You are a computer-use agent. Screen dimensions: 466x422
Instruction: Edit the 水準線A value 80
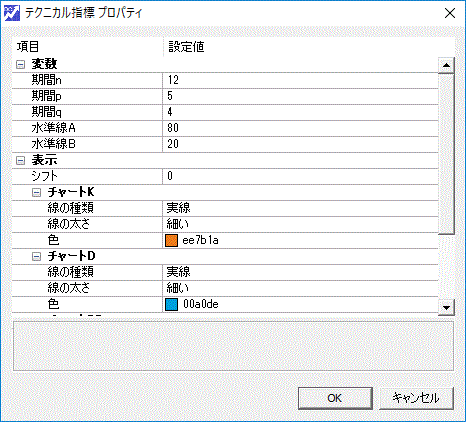[300, 128]
